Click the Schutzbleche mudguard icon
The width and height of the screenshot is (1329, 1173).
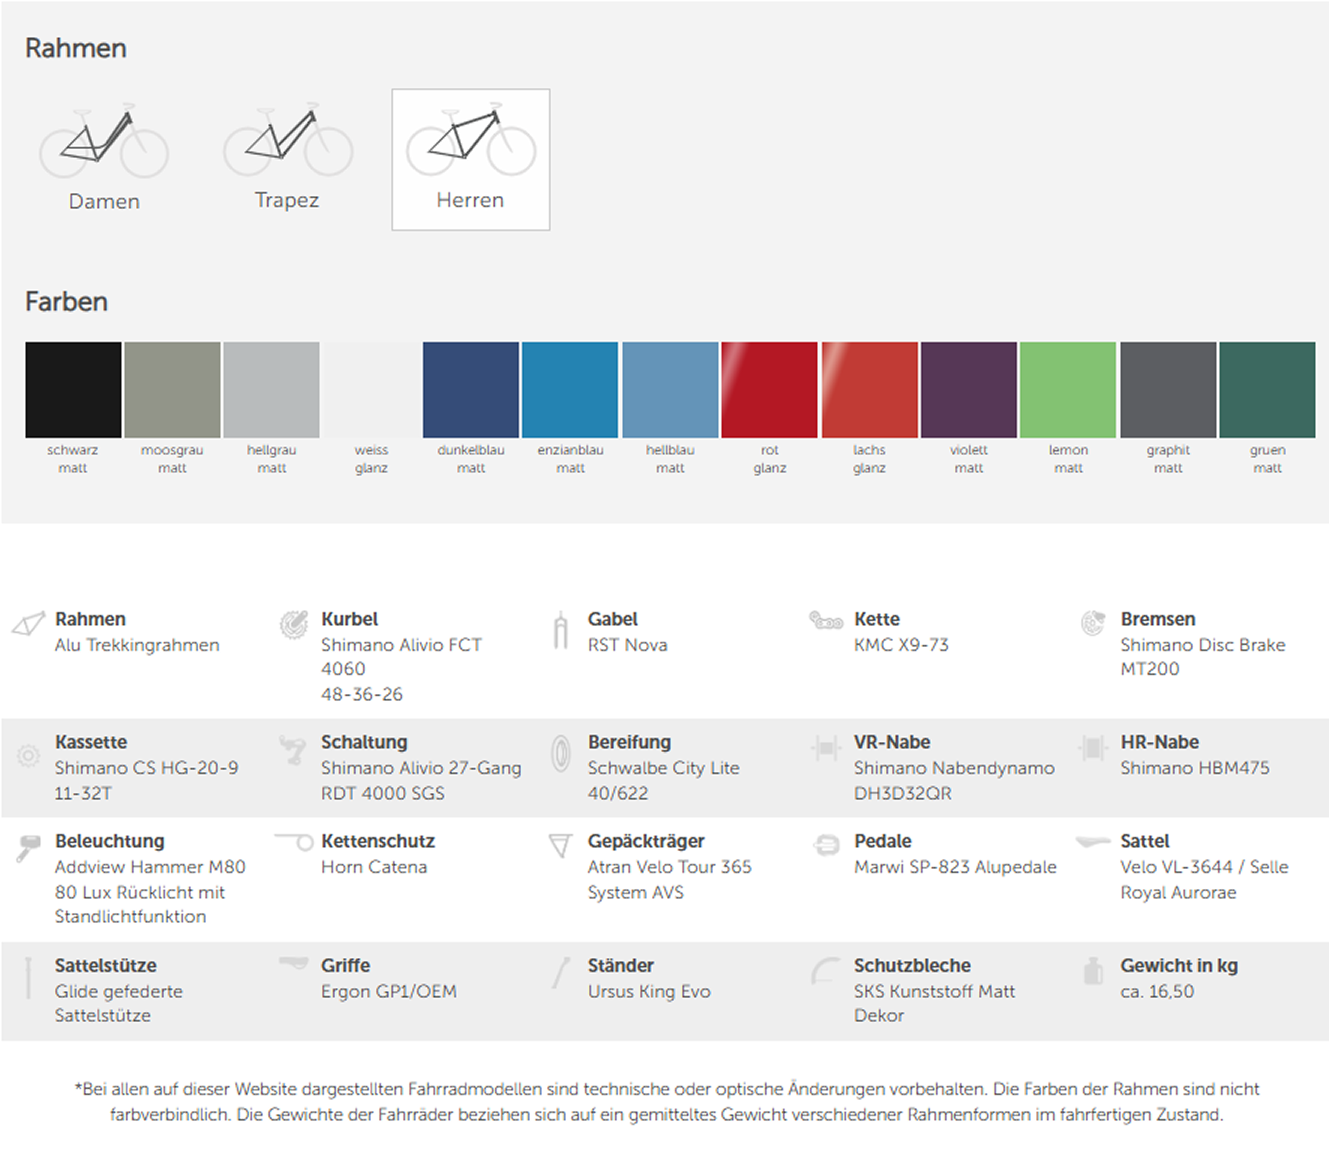coord(826,970)
